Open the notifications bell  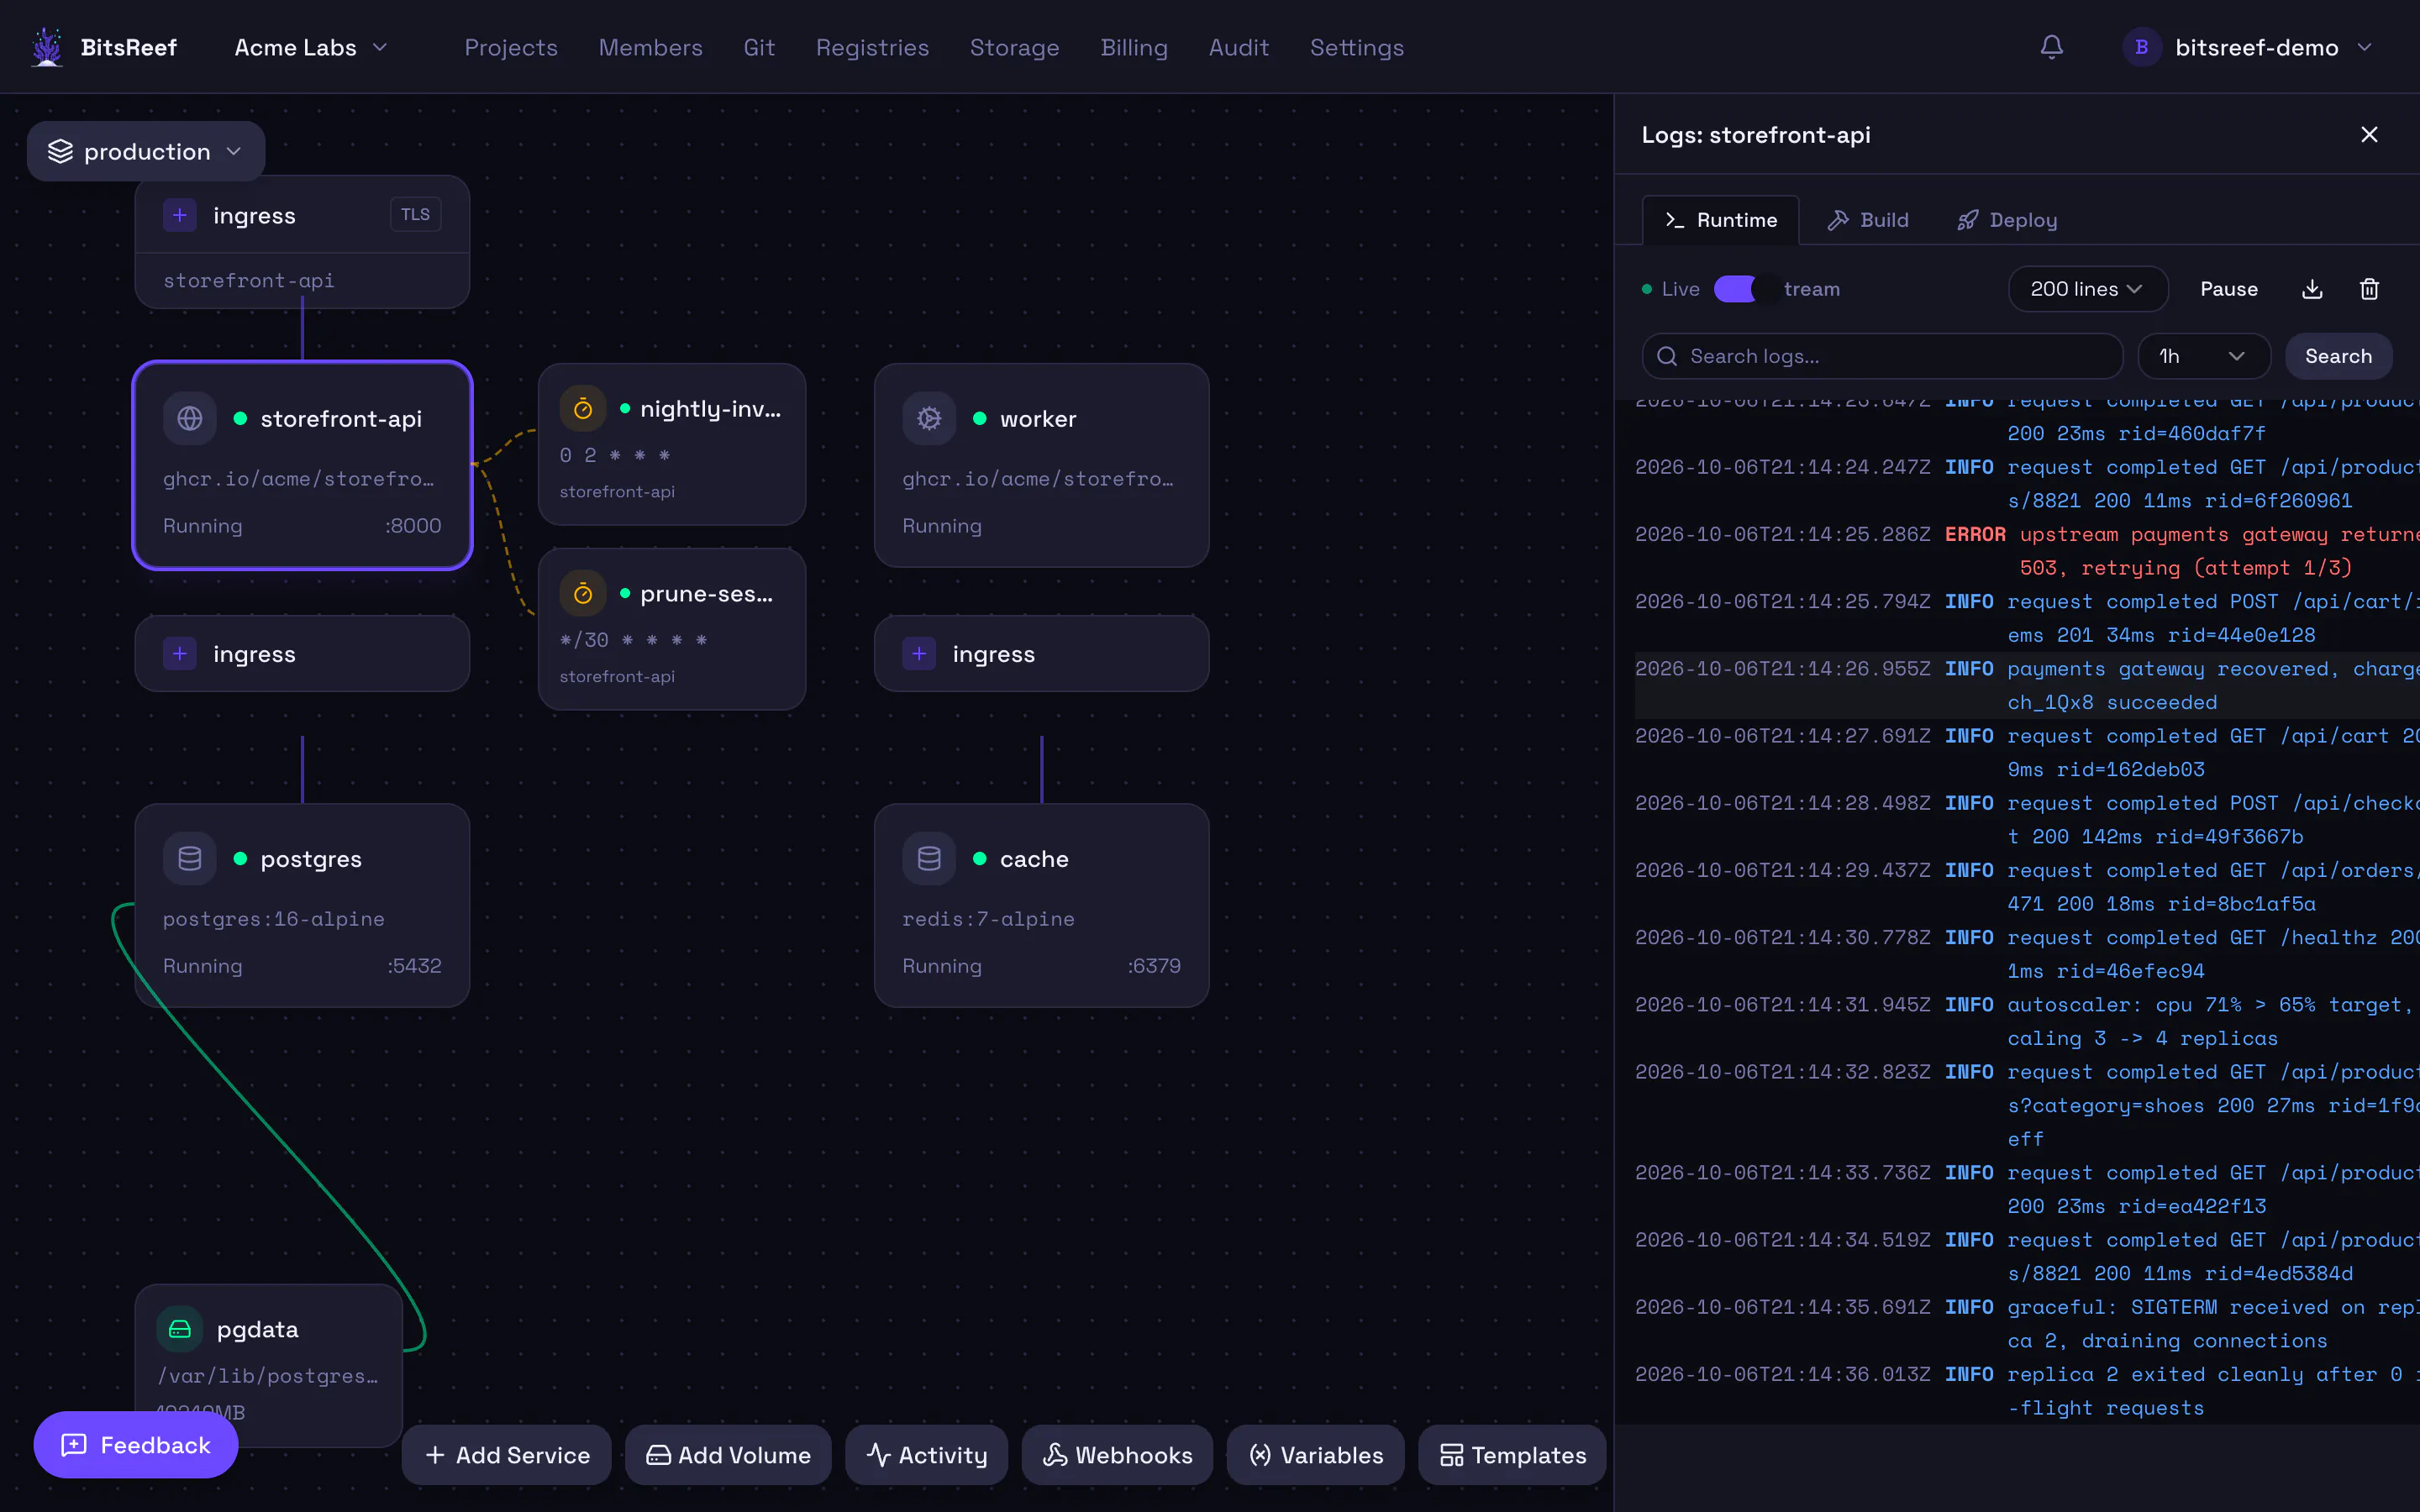click(2051, 47)
